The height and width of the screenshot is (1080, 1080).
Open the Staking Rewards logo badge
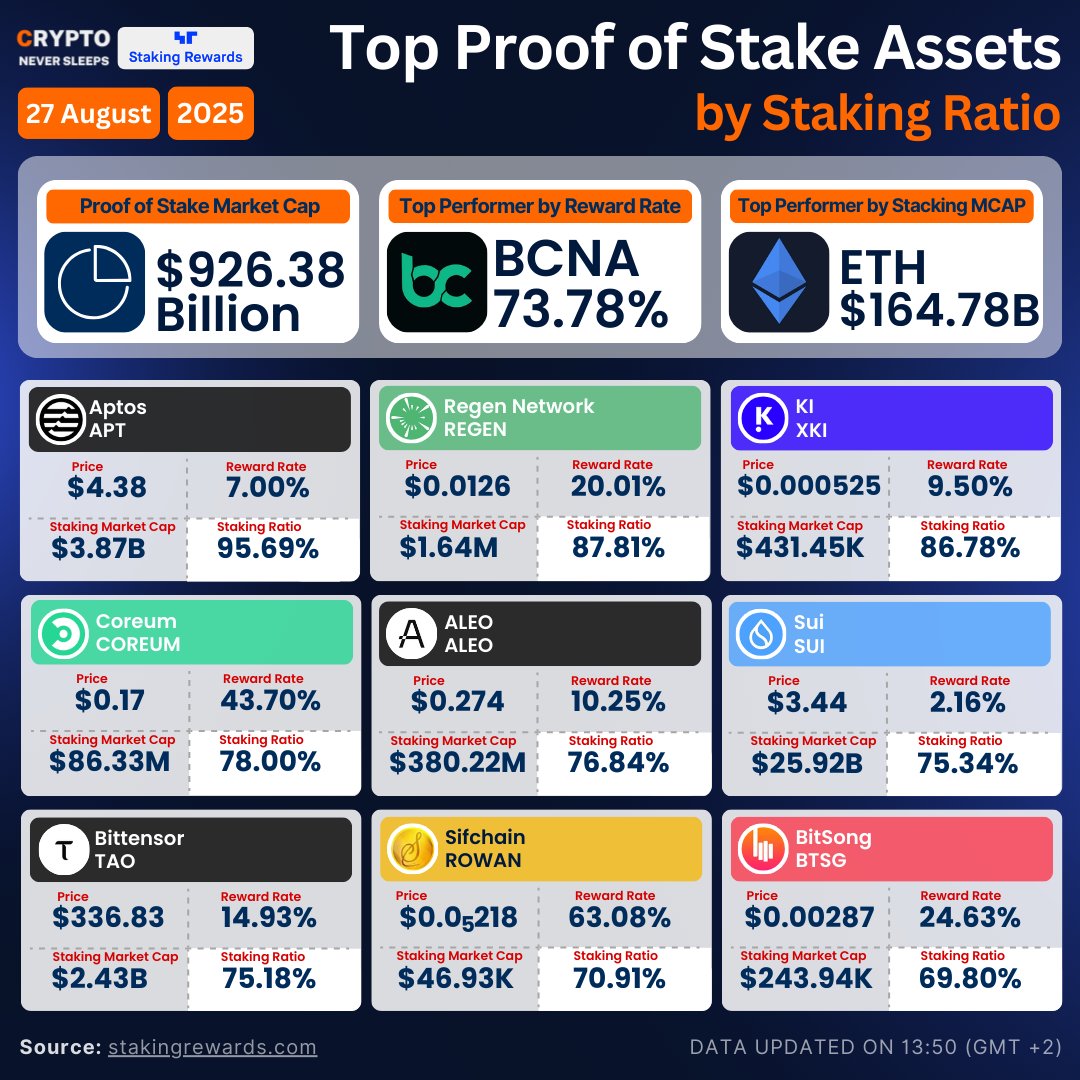pyautogui.click(x=186, y=47)
